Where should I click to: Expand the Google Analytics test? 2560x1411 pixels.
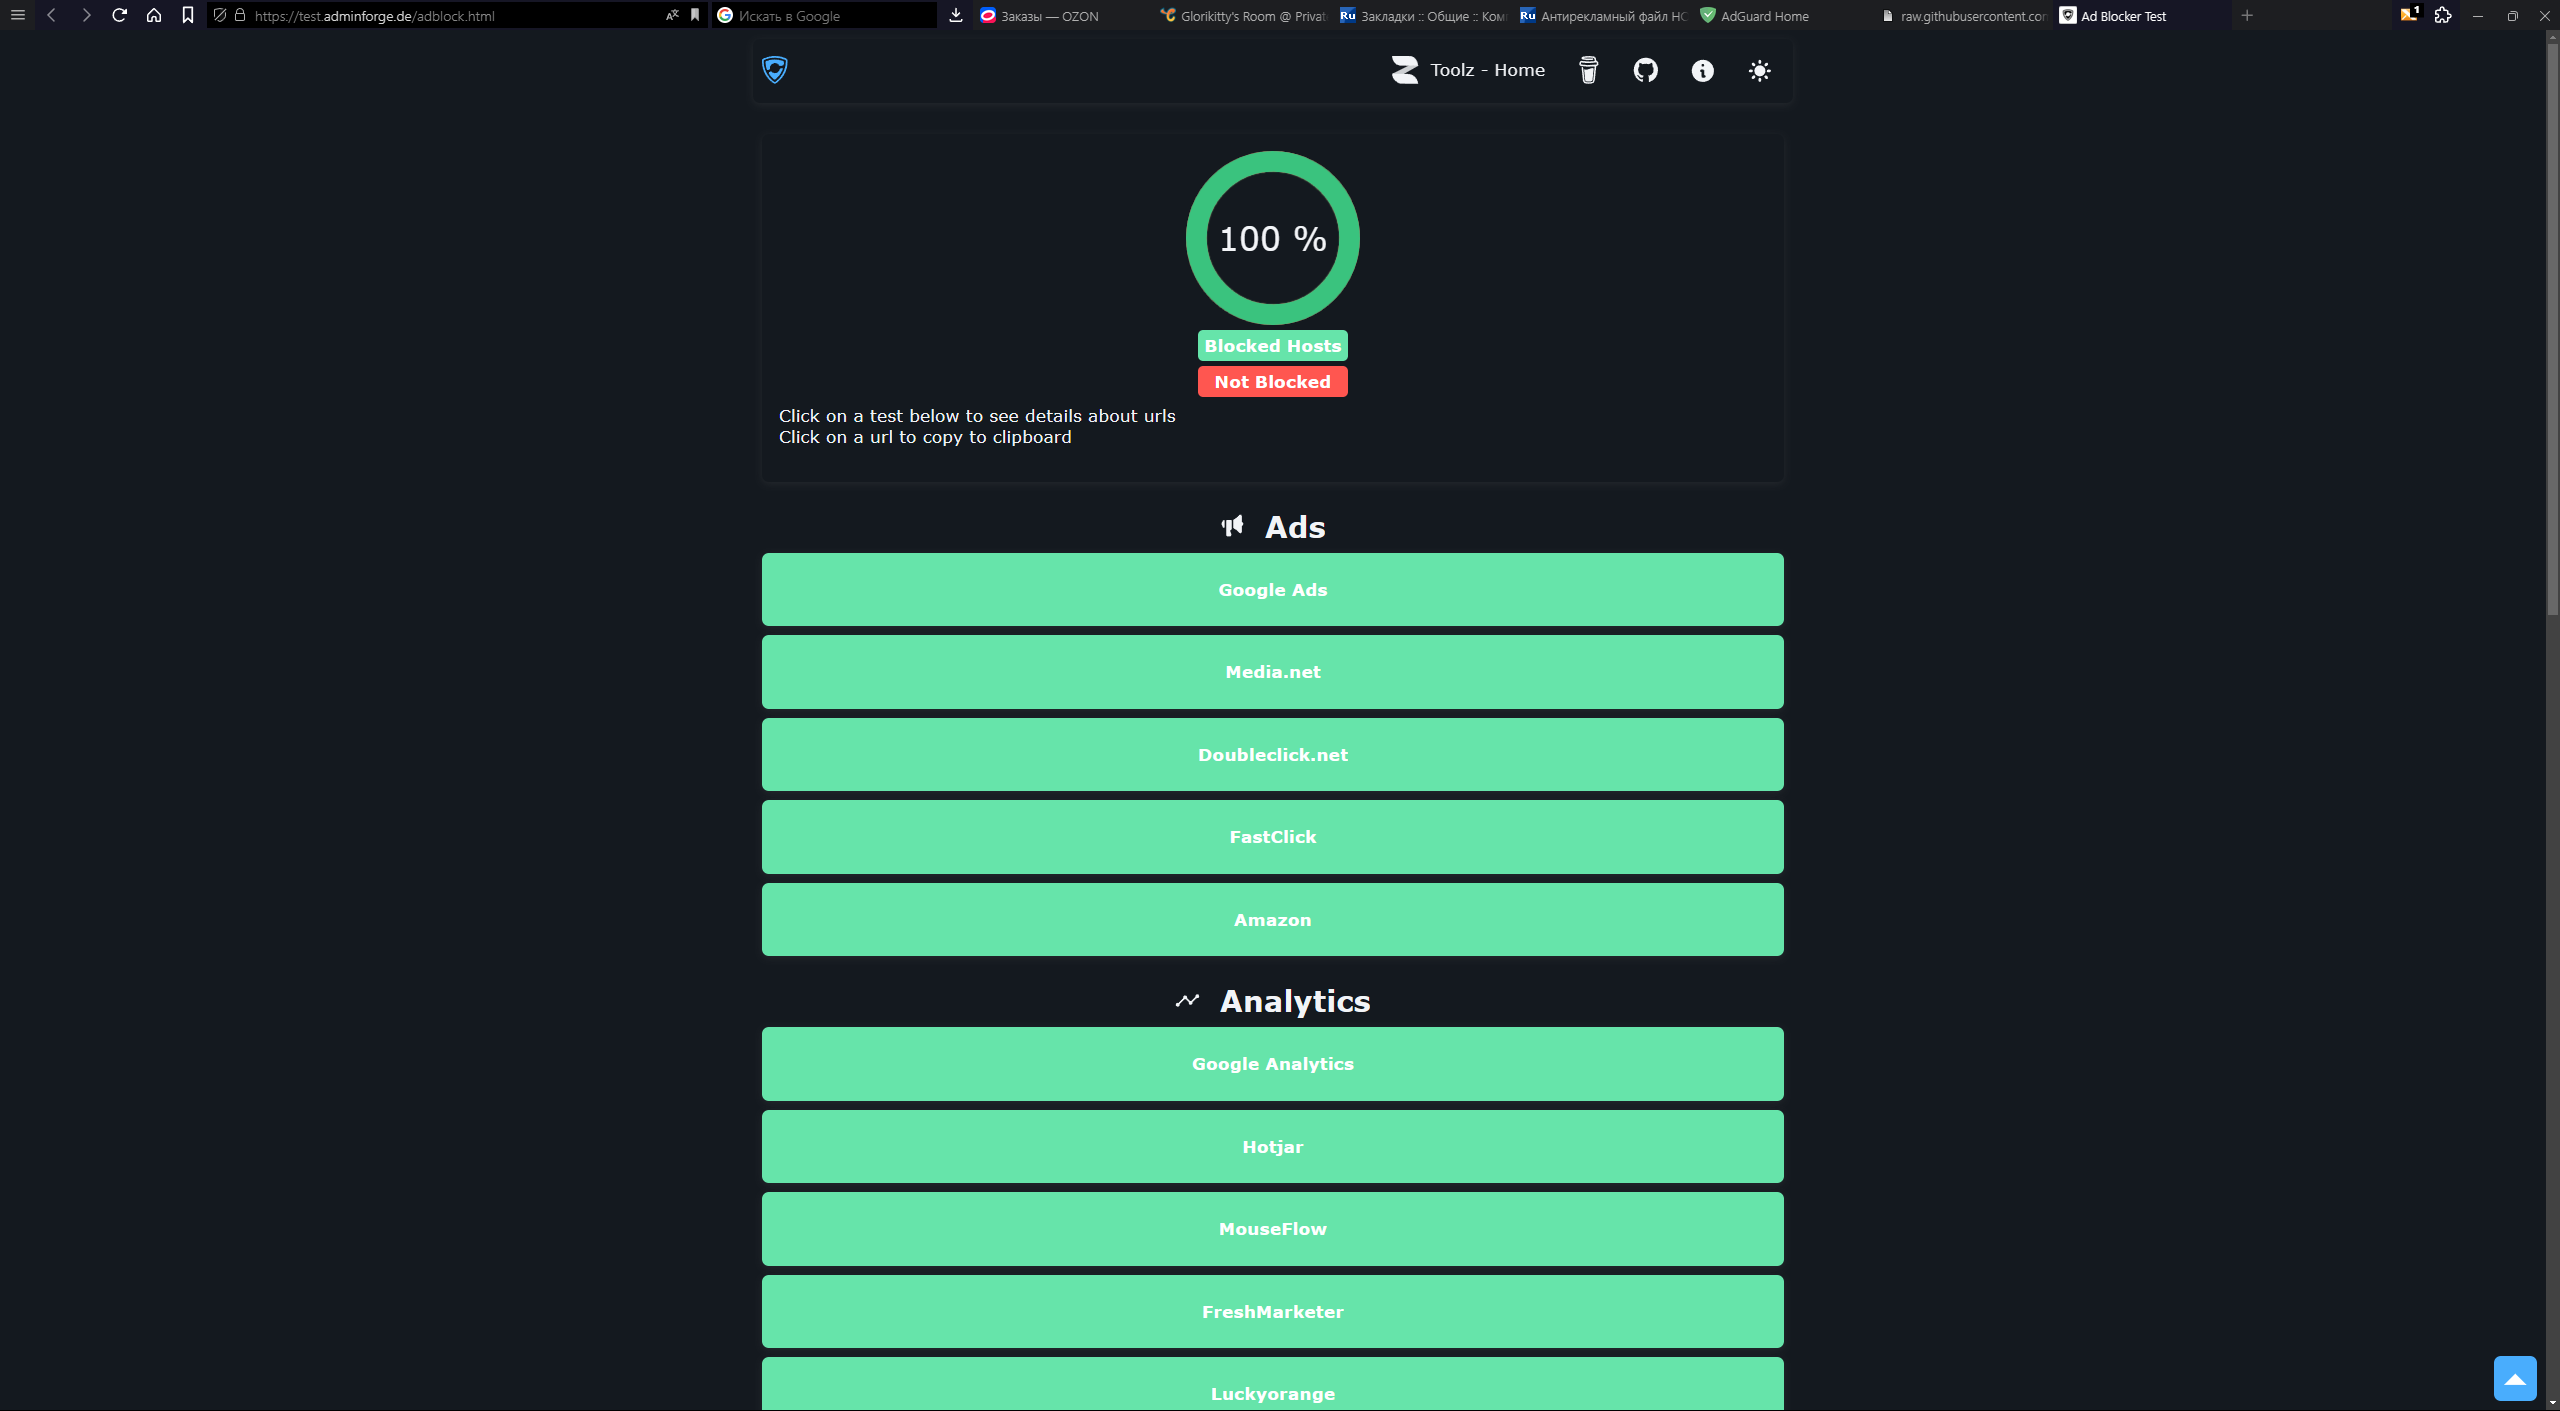(x=1273, y=1064)
